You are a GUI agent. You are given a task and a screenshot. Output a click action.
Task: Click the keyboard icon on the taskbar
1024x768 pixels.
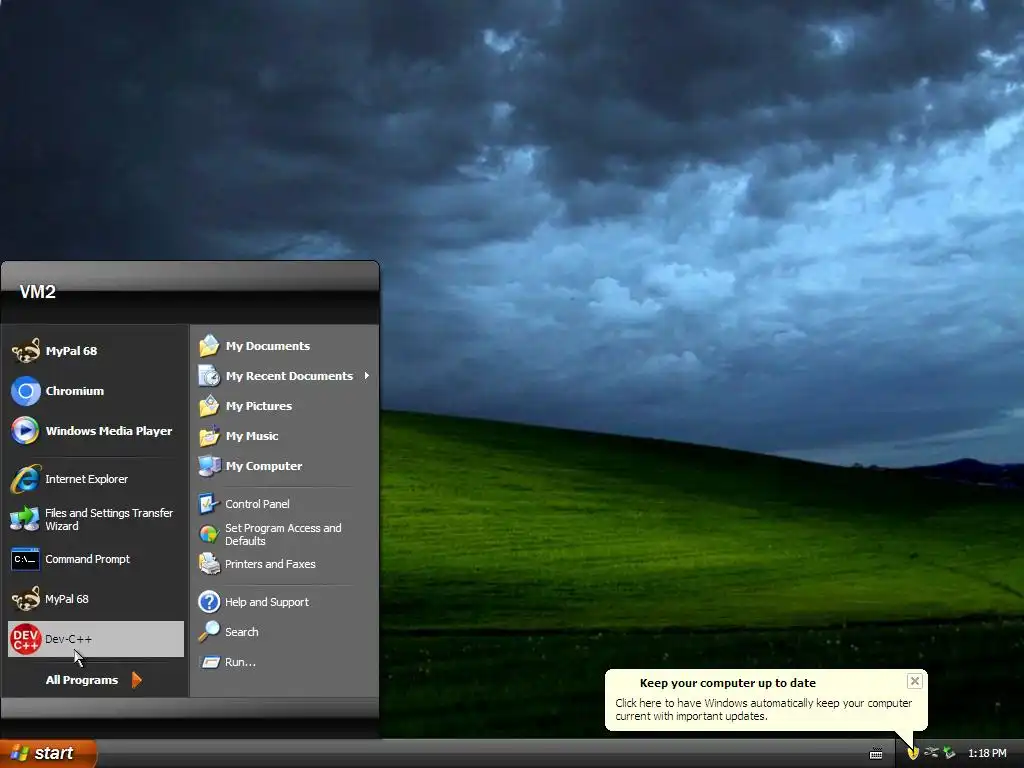[x=876, y=754]
